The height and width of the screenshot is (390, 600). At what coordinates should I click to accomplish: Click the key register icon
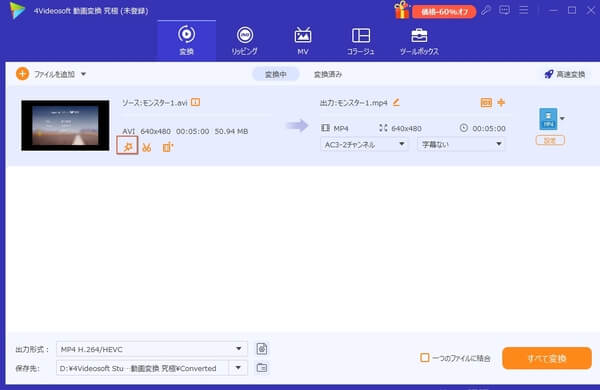486,10
